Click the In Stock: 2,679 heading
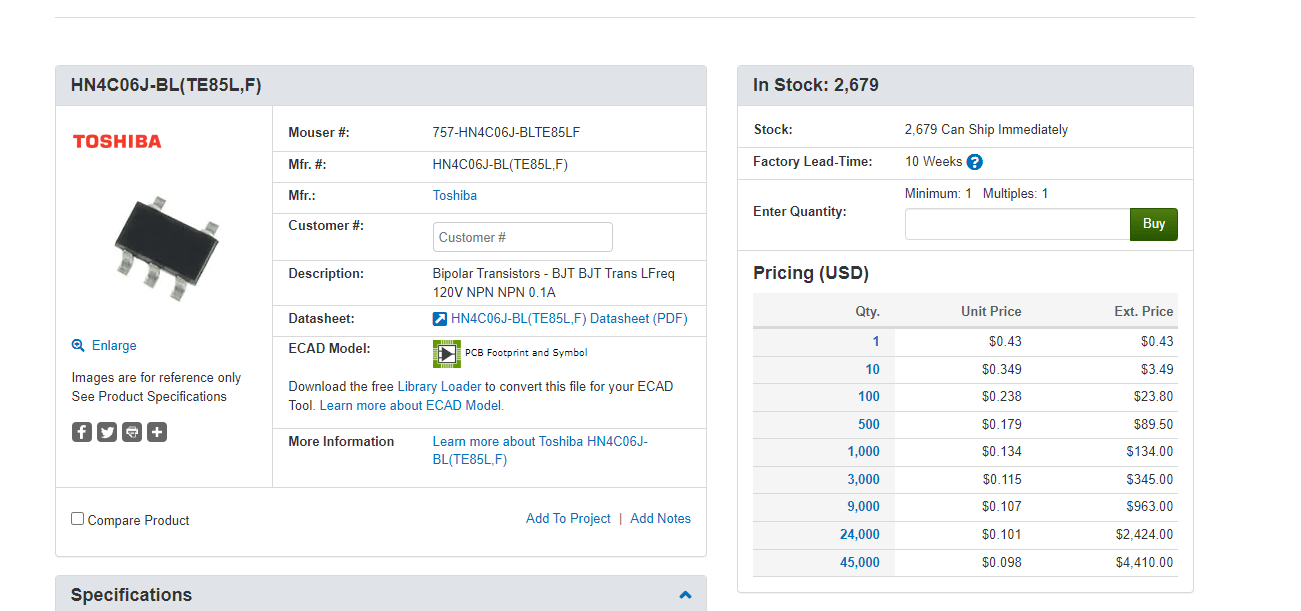This screenshot has width=1301, height=611. (x=816, y=86)
